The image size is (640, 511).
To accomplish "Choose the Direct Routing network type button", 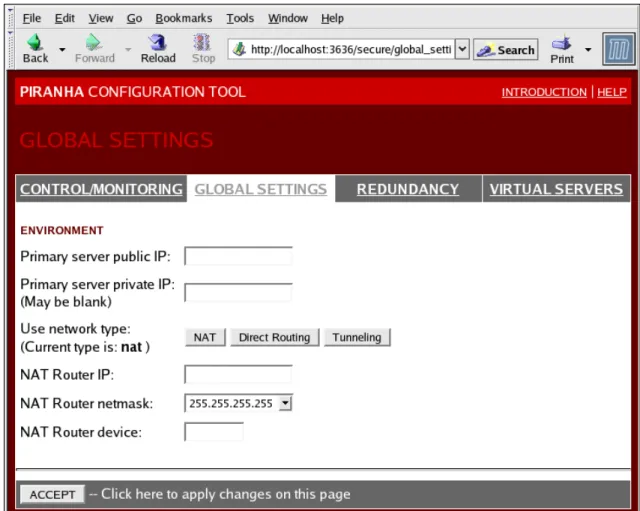I will click(275, 338).
